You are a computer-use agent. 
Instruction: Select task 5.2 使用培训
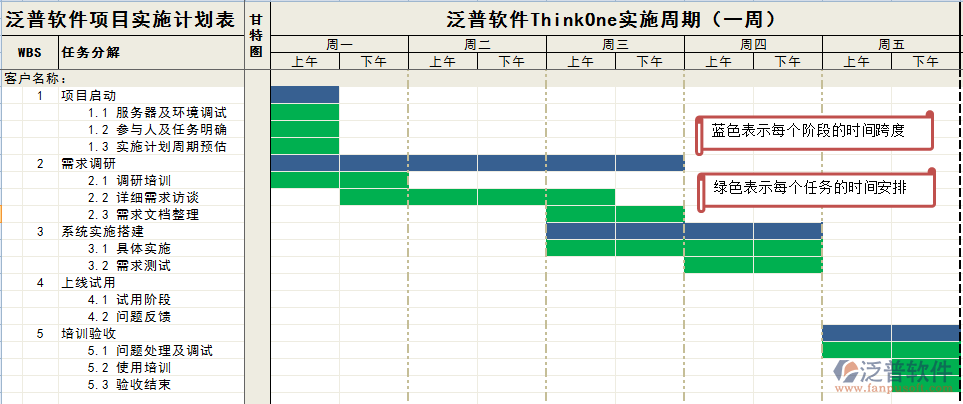pos(129,368)
